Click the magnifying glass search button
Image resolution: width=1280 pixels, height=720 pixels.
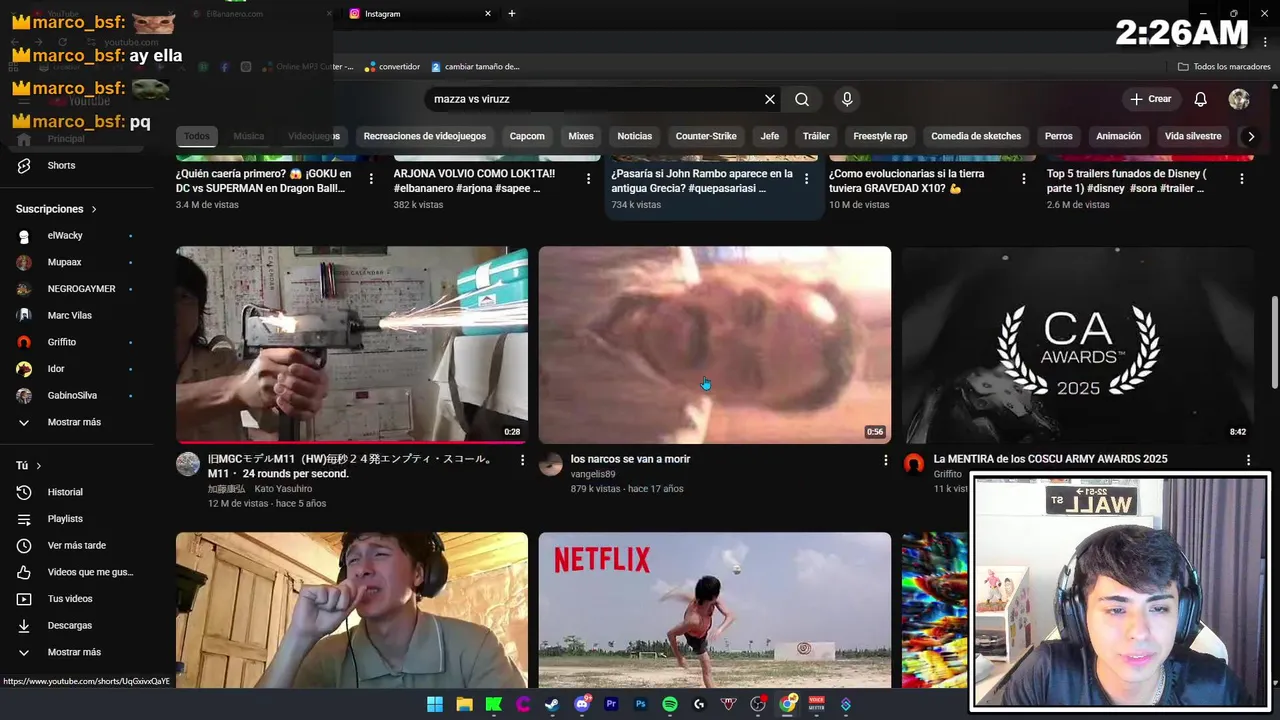click(802, 99)
